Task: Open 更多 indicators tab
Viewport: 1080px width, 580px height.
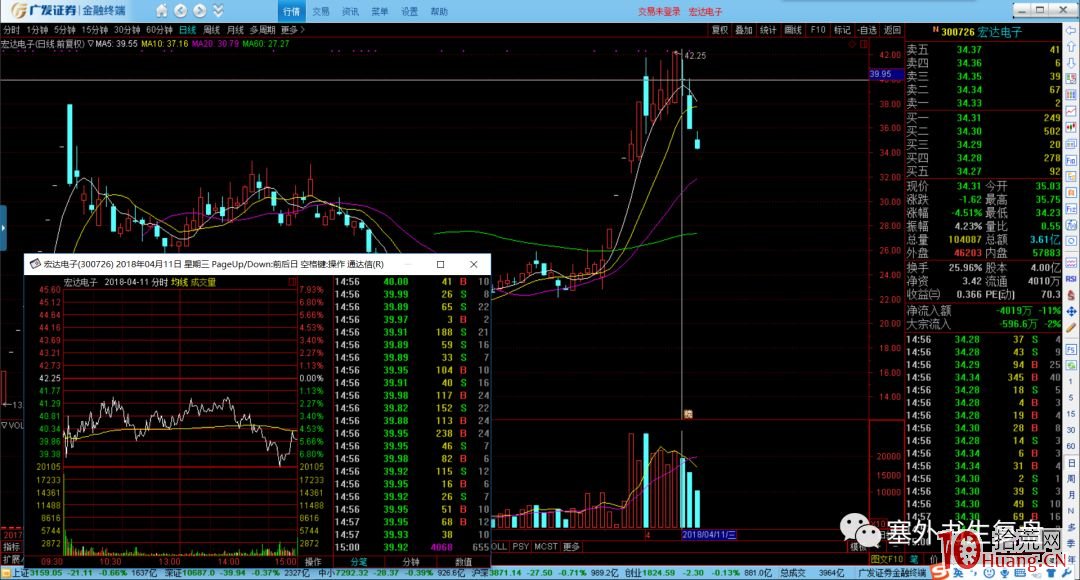Action: 572,547
